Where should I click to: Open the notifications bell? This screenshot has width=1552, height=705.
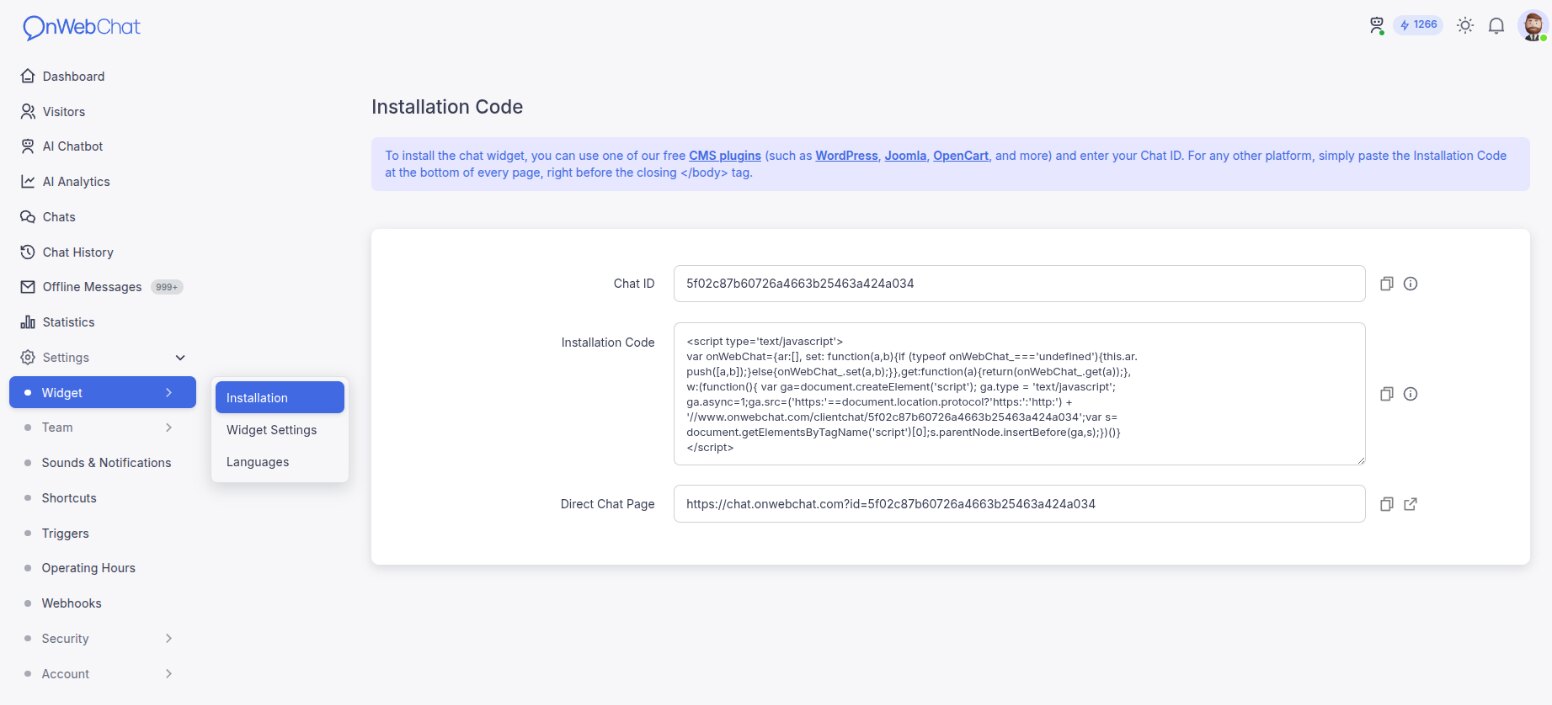tap(1497, 26)
